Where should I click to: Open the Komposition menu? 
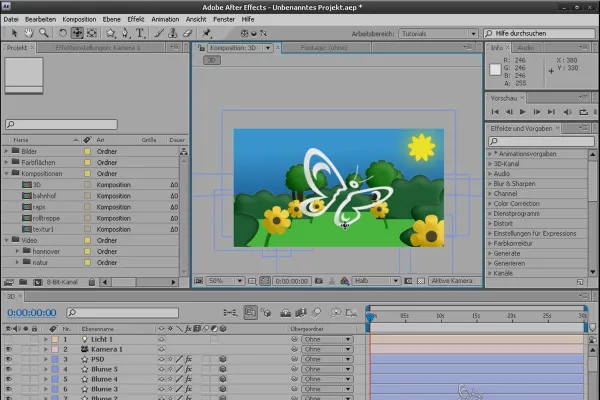pyautogui.click(x=79, y=19)
